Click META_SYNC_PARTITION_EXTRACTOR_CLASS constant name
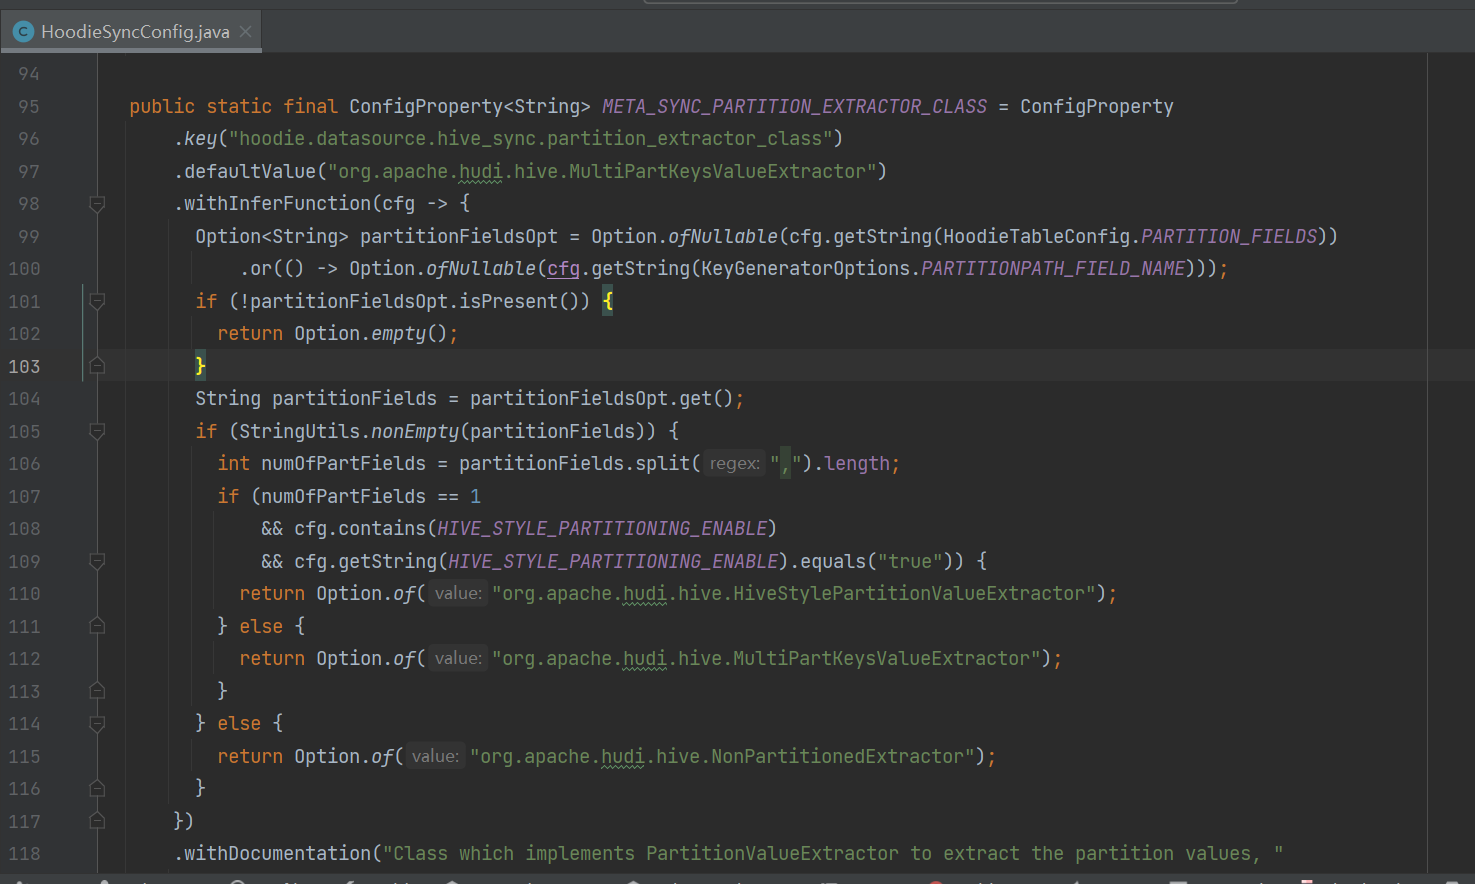 pos(794,106)
